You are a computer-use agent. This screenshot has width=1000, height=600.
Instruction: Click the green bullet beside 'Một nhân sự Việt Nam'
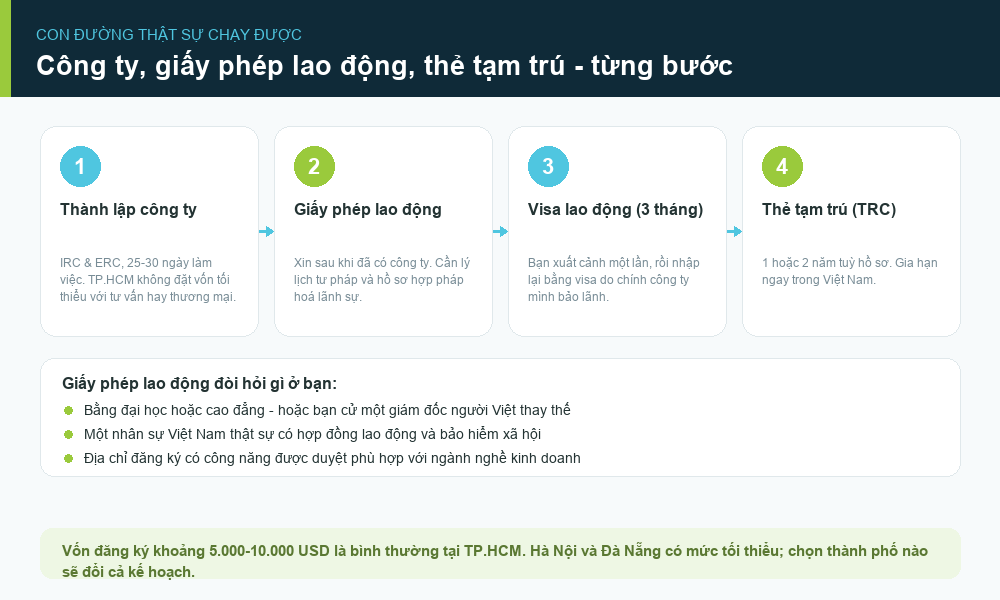(x=69, y=434)
